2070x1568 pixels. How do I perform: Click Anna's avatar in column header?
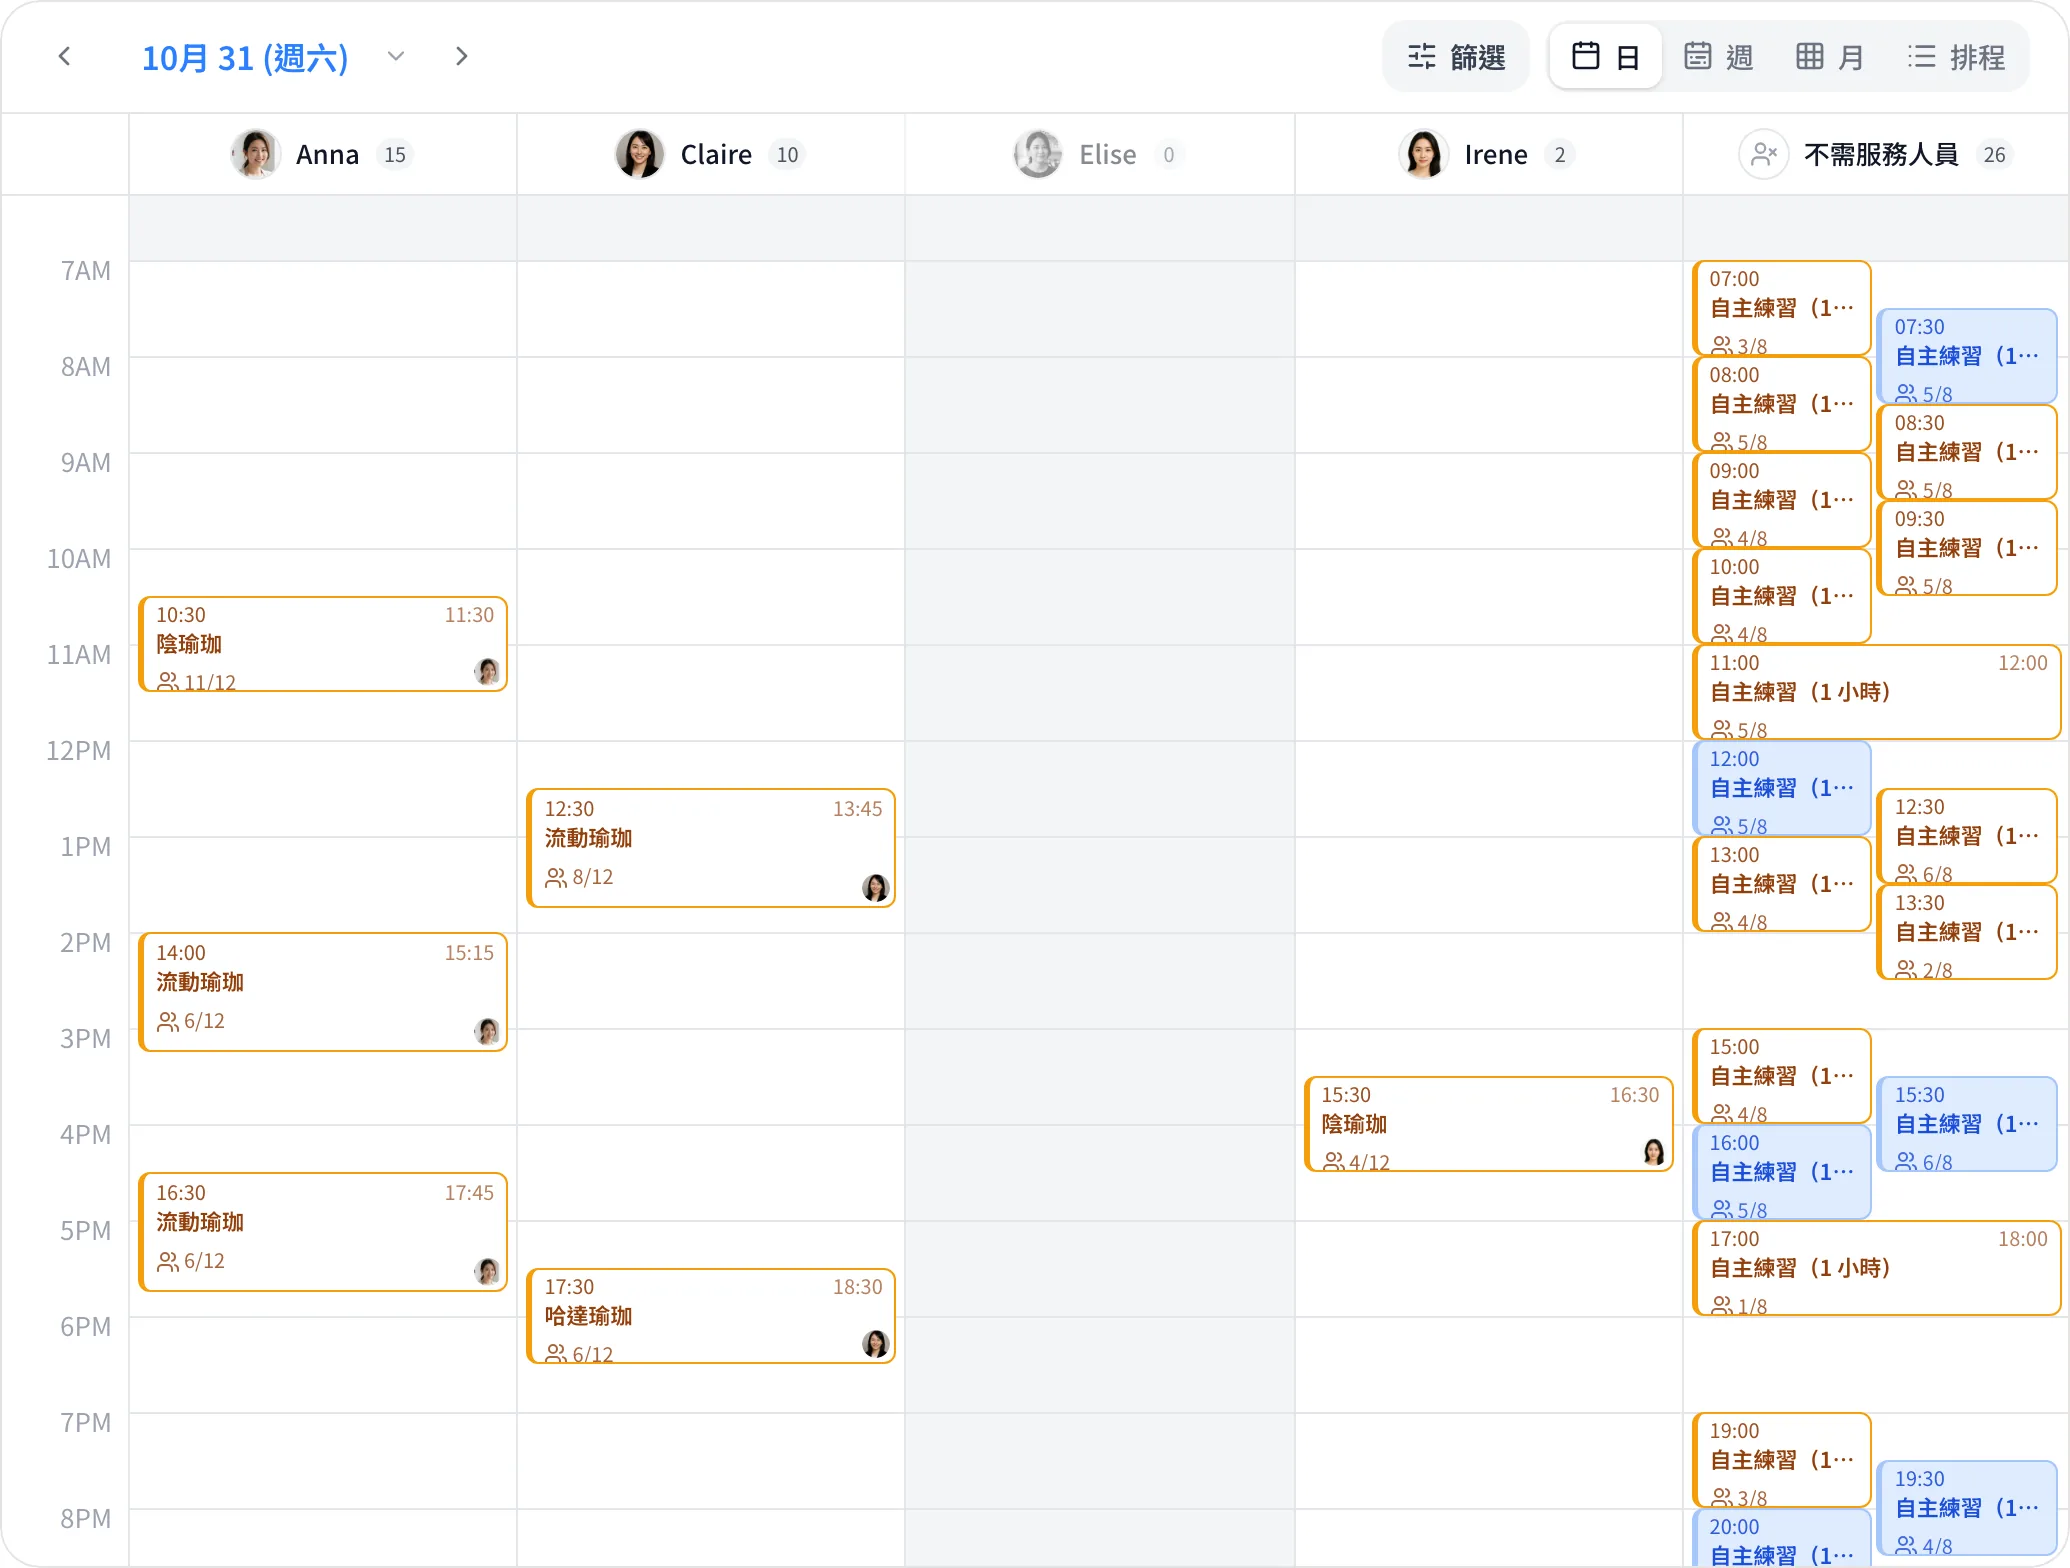click(255, 154)
